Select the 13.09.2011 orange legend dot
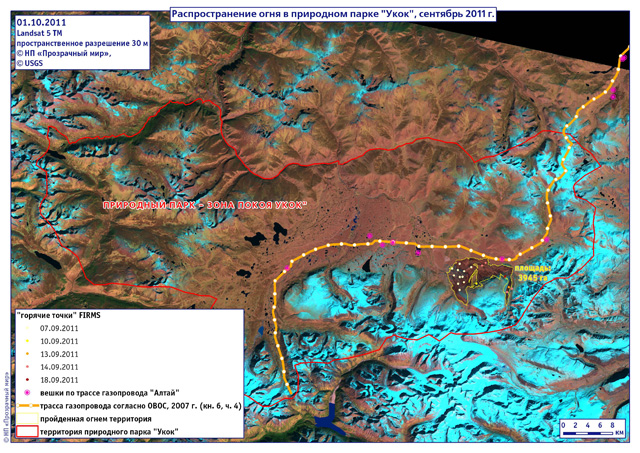The image size is (640, 453). click(26, 354)
